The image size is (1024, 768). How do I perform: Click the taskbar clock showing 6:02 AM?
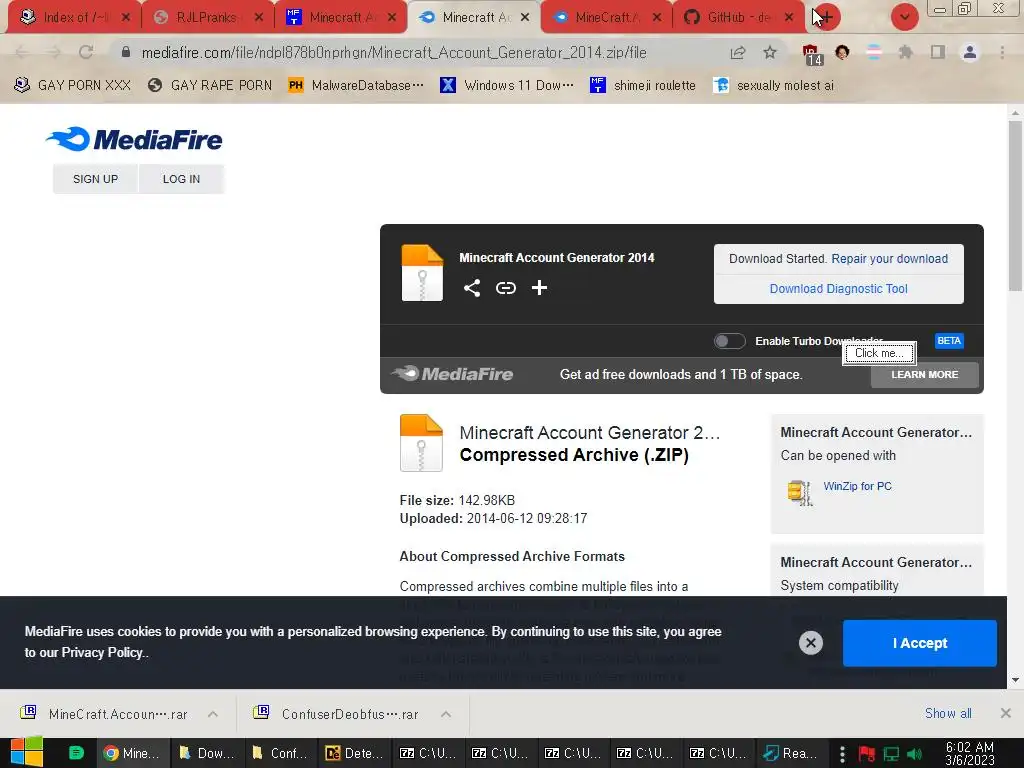coord(970,754)
